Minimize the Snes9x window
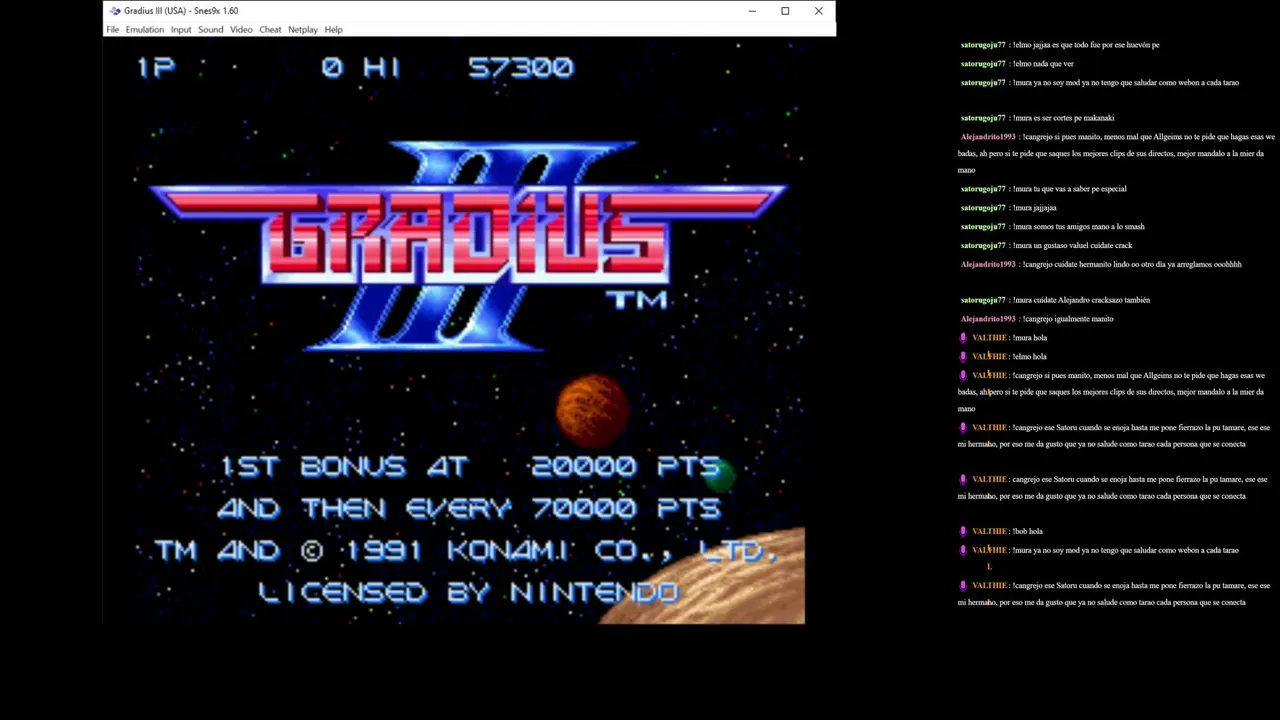 752,11
